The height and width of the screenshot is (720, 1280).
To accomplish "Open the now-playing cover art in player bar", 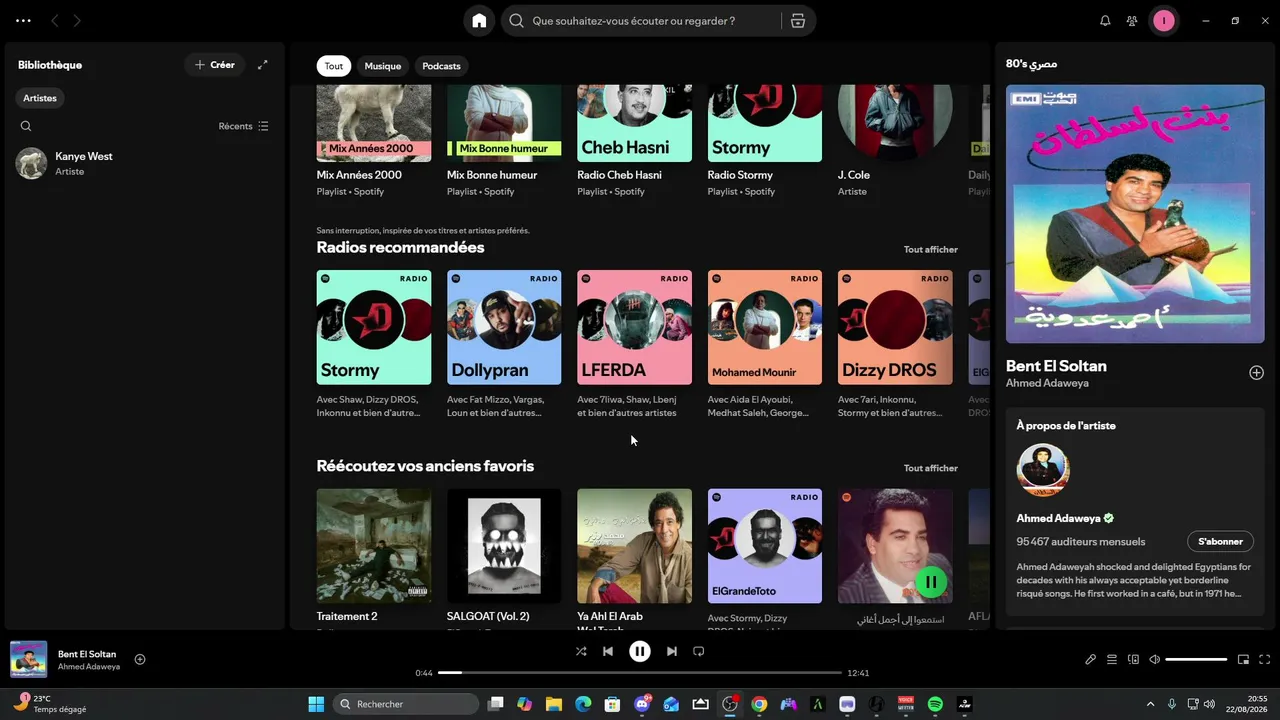I will click(x=28, y=659).
